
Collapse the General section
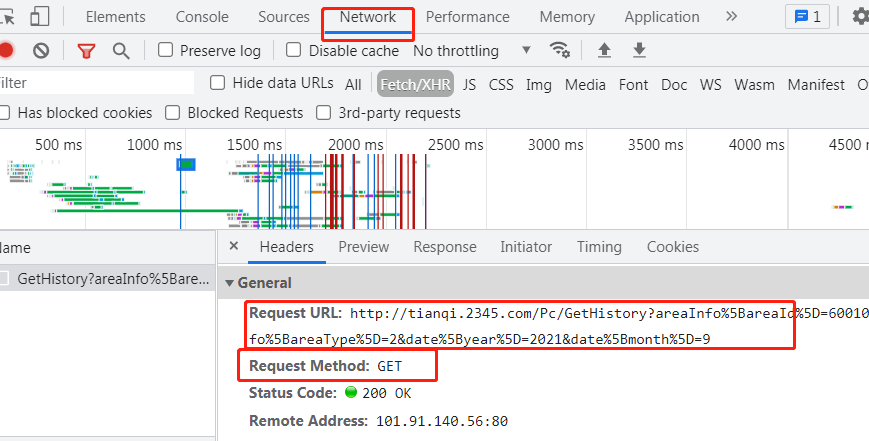point(230,283)
